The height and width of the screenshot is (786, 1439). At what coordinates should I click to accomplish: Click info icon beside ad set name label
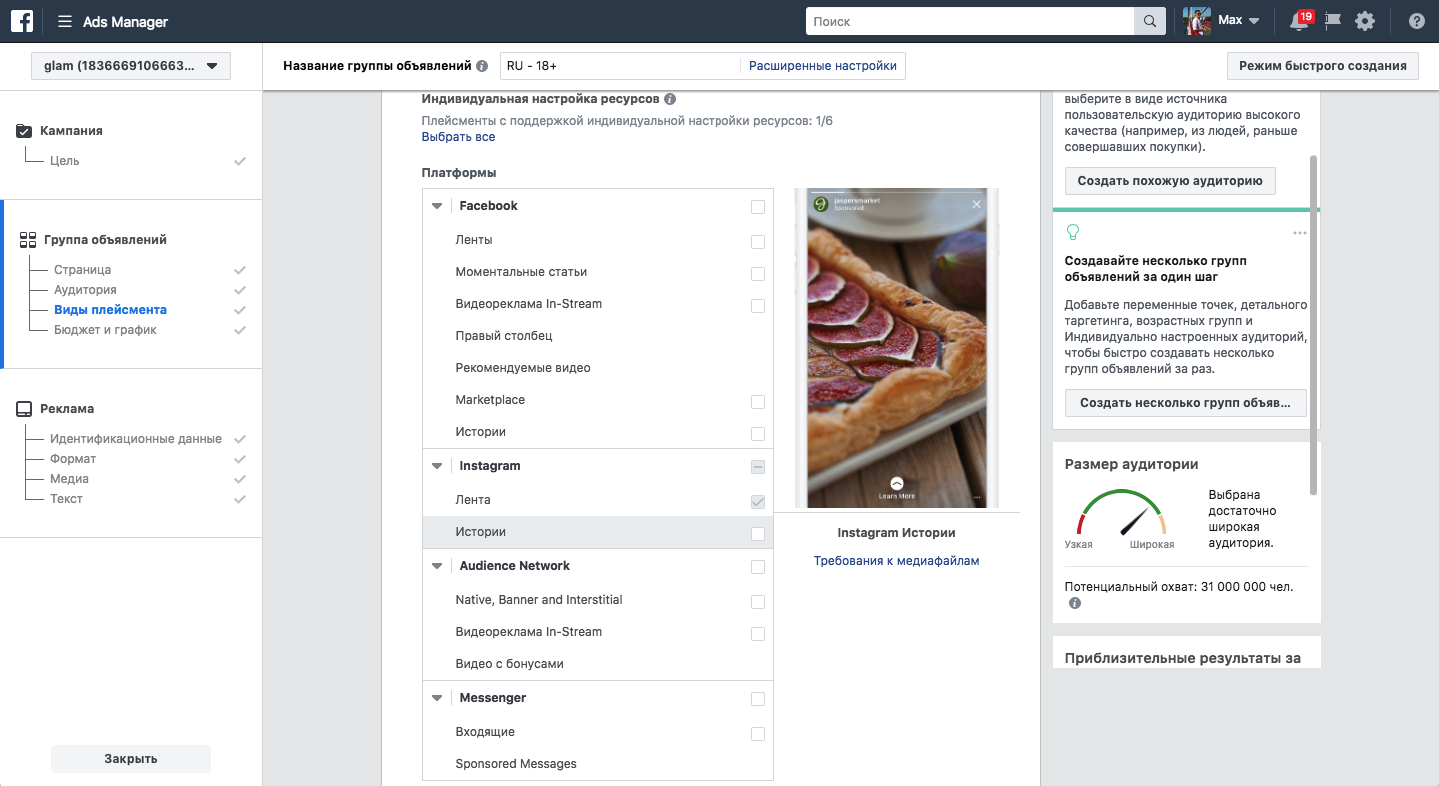pyautogui.click(x=482, y=66)
